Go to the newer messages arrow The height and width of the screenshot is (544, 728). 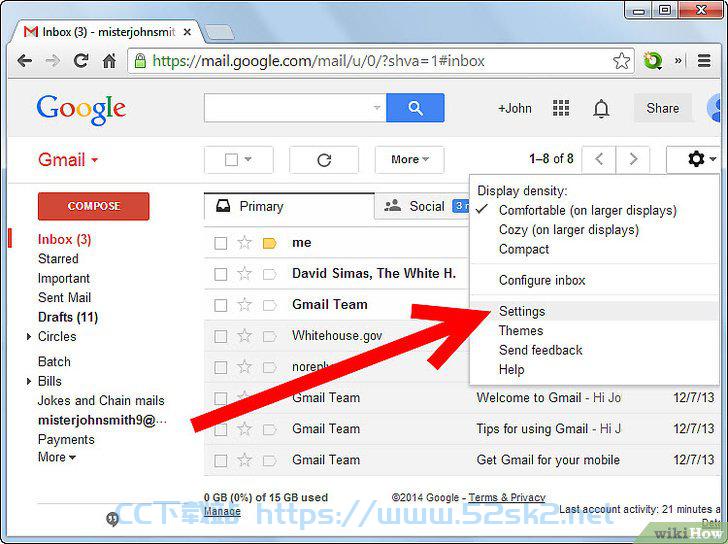click(x=599, y=159)
